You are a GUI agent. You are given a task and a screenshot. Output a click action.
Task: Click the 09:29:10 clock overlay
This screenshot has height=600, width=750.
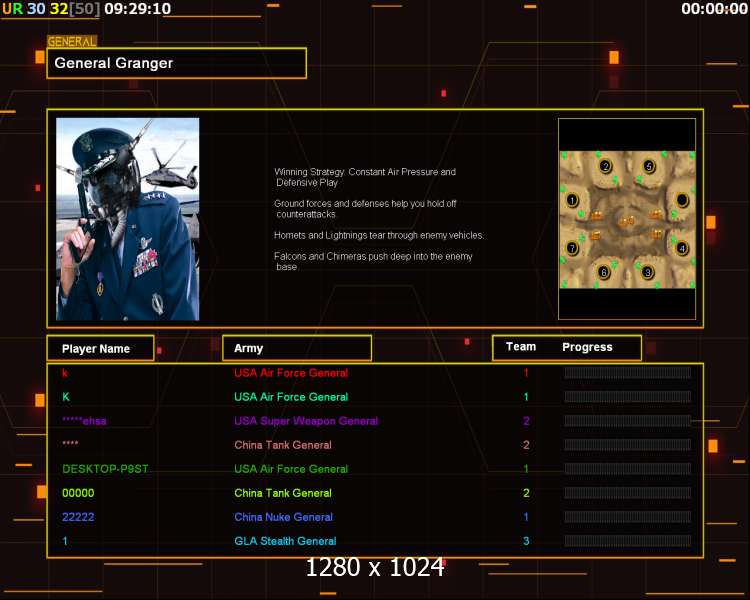tap(138, 9)
